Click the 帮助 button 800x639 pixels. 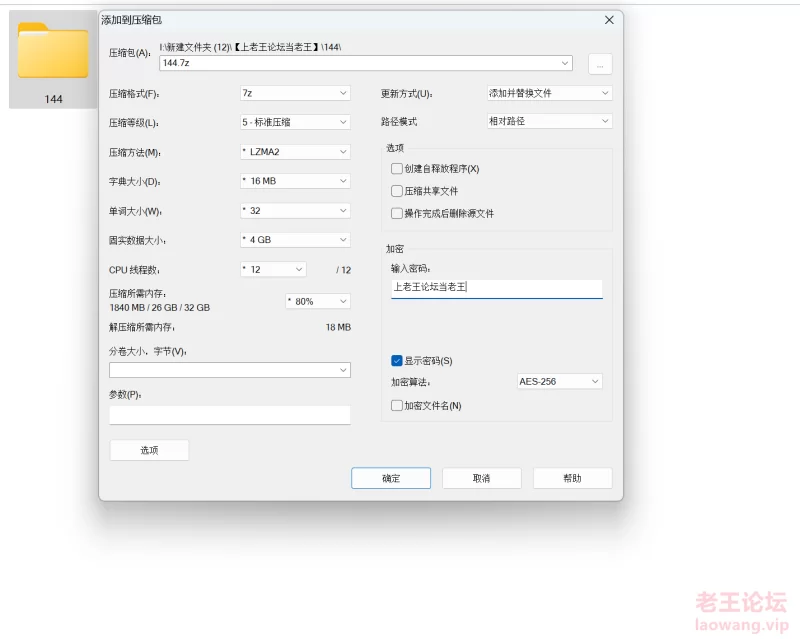[572, 478]
